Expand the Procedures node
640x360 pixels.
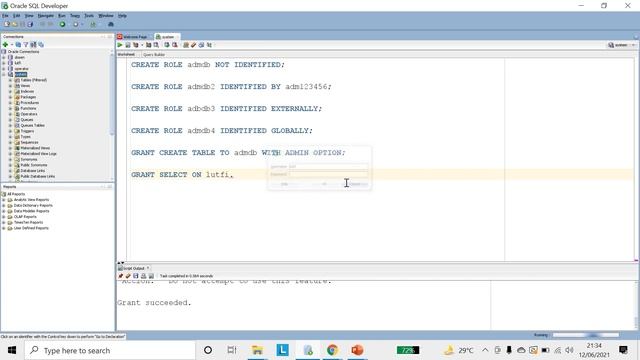point(10,103)
